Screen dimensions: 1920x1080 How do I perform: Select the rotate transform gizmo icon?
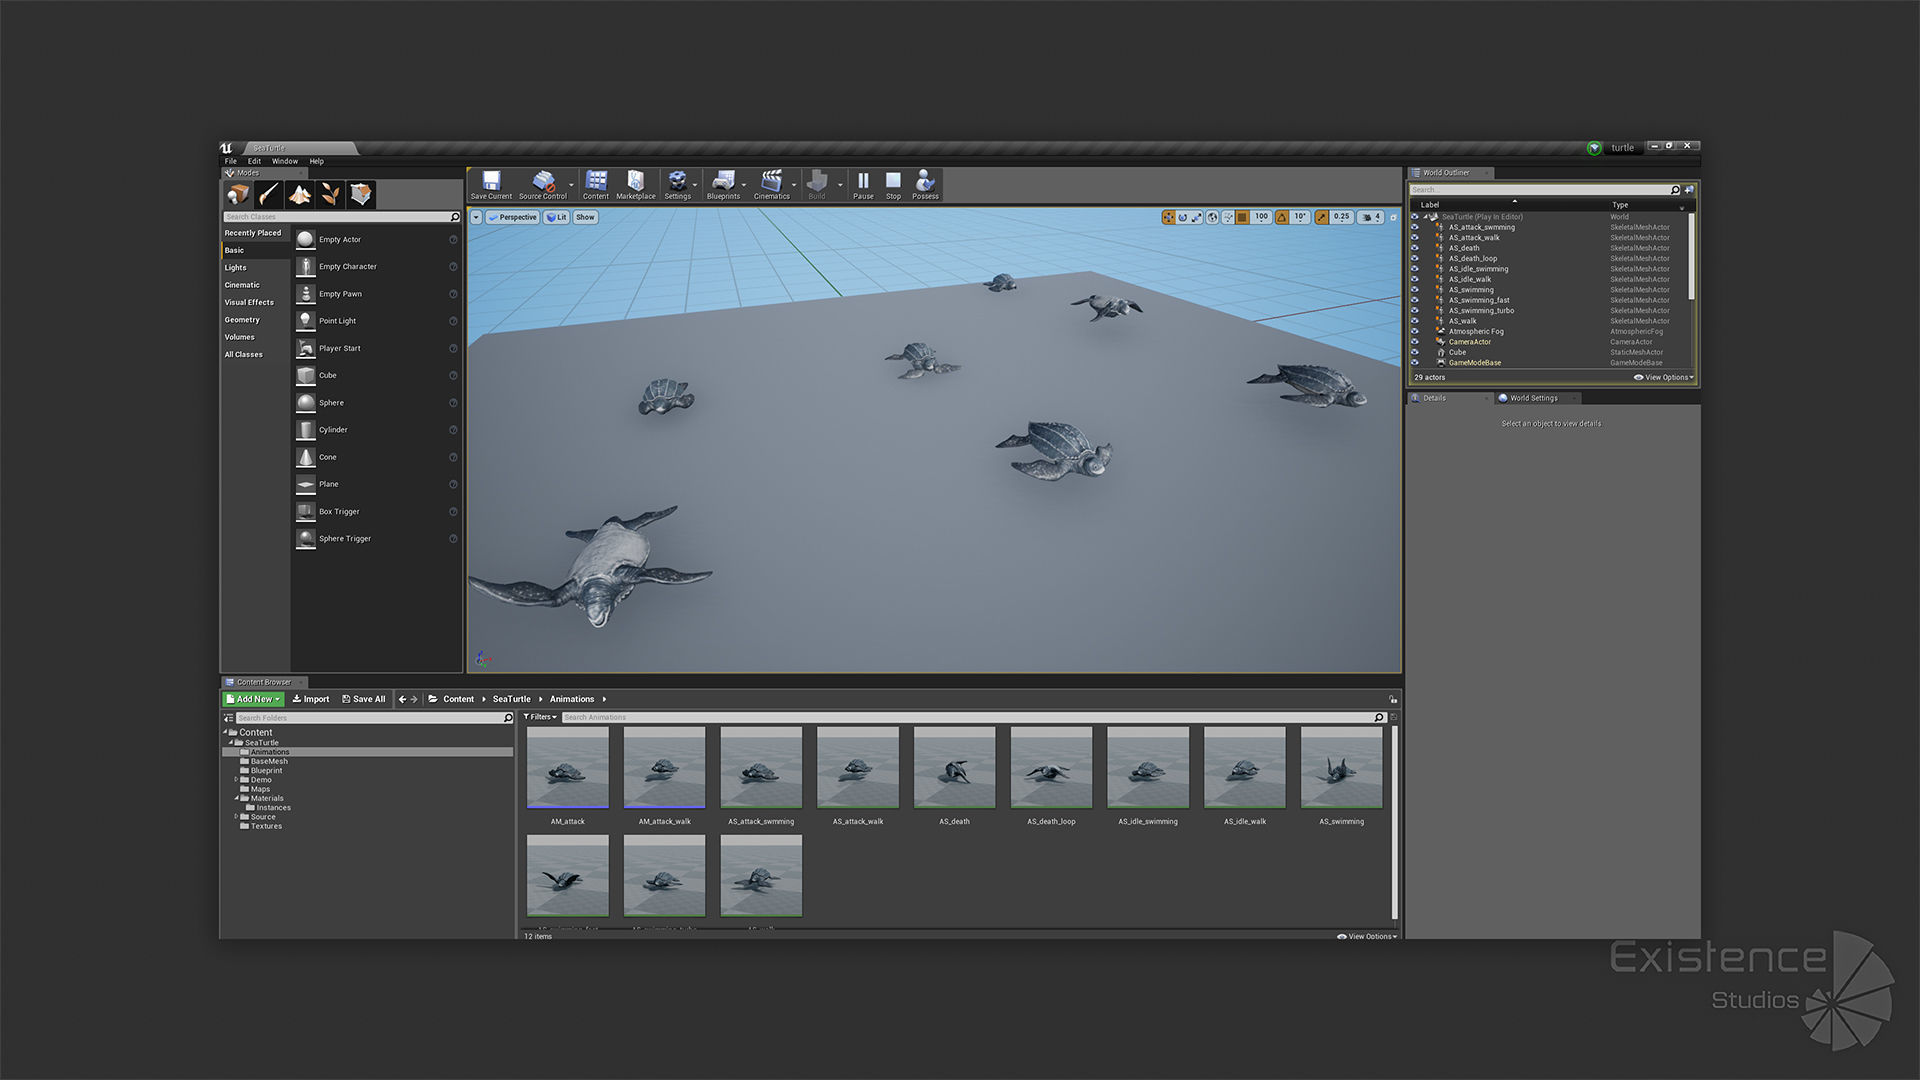point(1182,217)
